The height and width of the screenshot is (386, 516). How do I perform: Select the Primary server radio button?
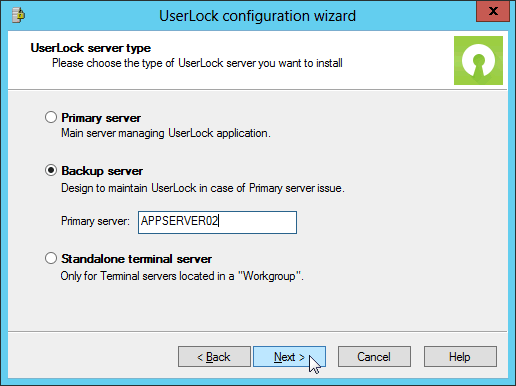(51, 117)
